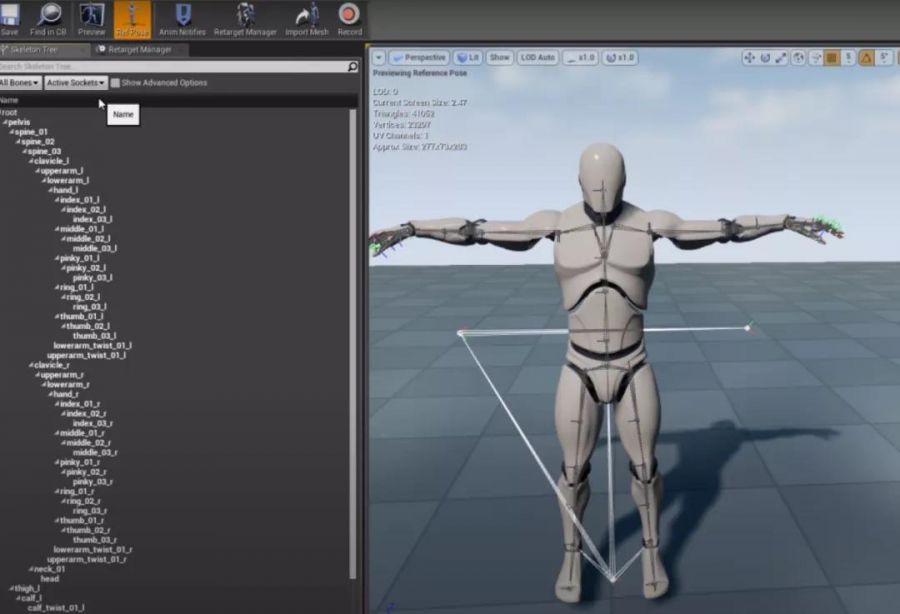Click the Show button in viewport toolbar
900x614 pixels.
tap(499, 58)
